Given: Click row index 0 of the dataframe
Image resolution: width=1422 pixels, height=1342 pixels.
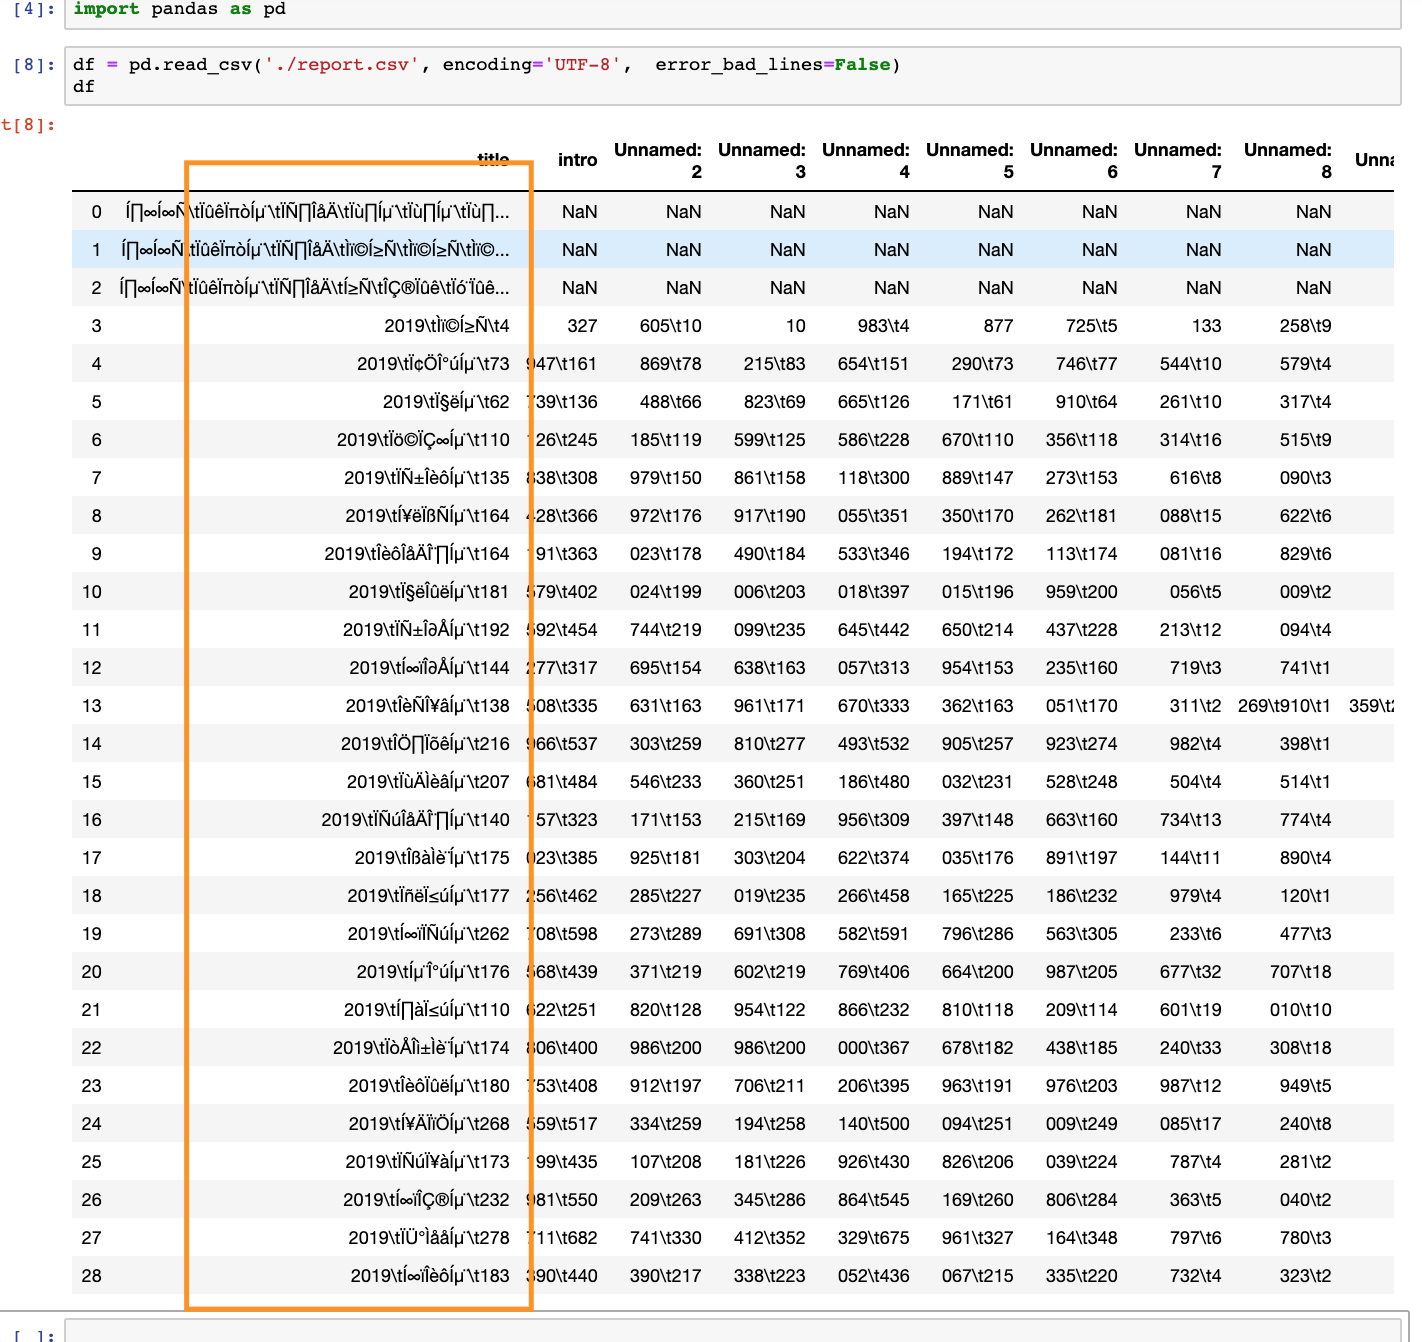Looking at the screenshot, I should coord(96,212).
